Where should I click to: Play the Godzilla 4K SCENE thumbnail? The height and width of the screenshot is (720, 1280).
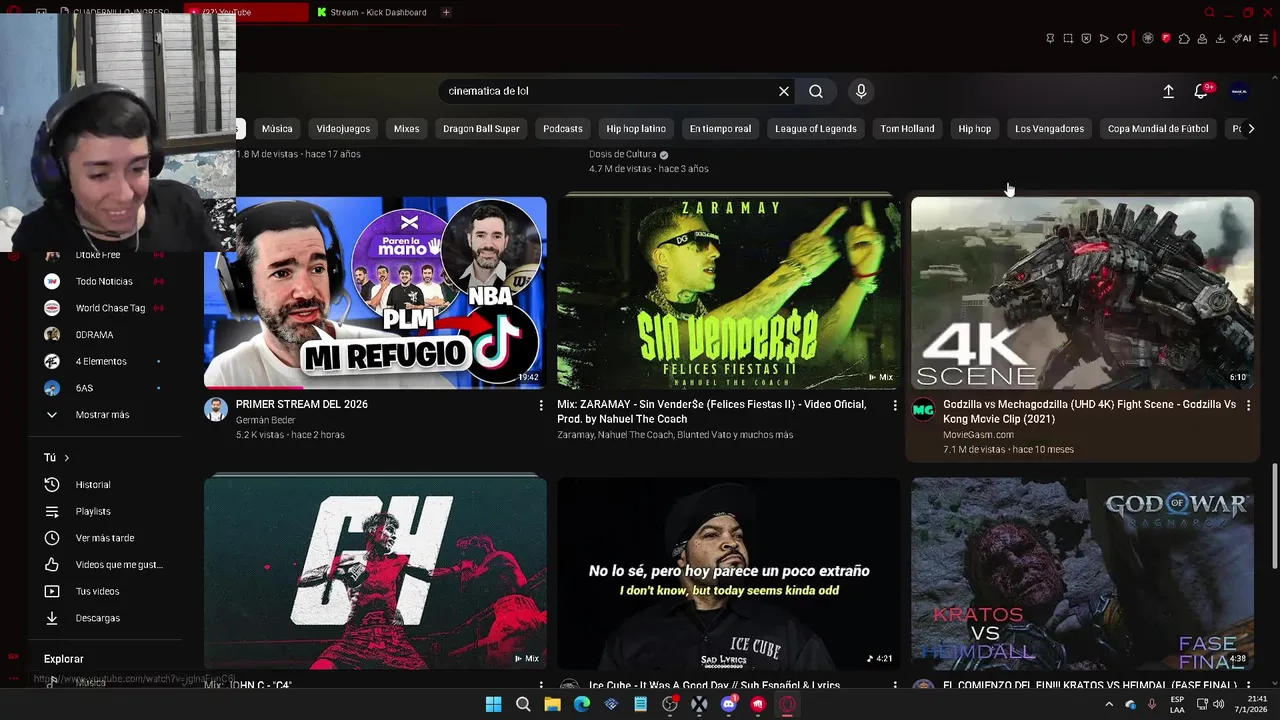pos(1082,293)
